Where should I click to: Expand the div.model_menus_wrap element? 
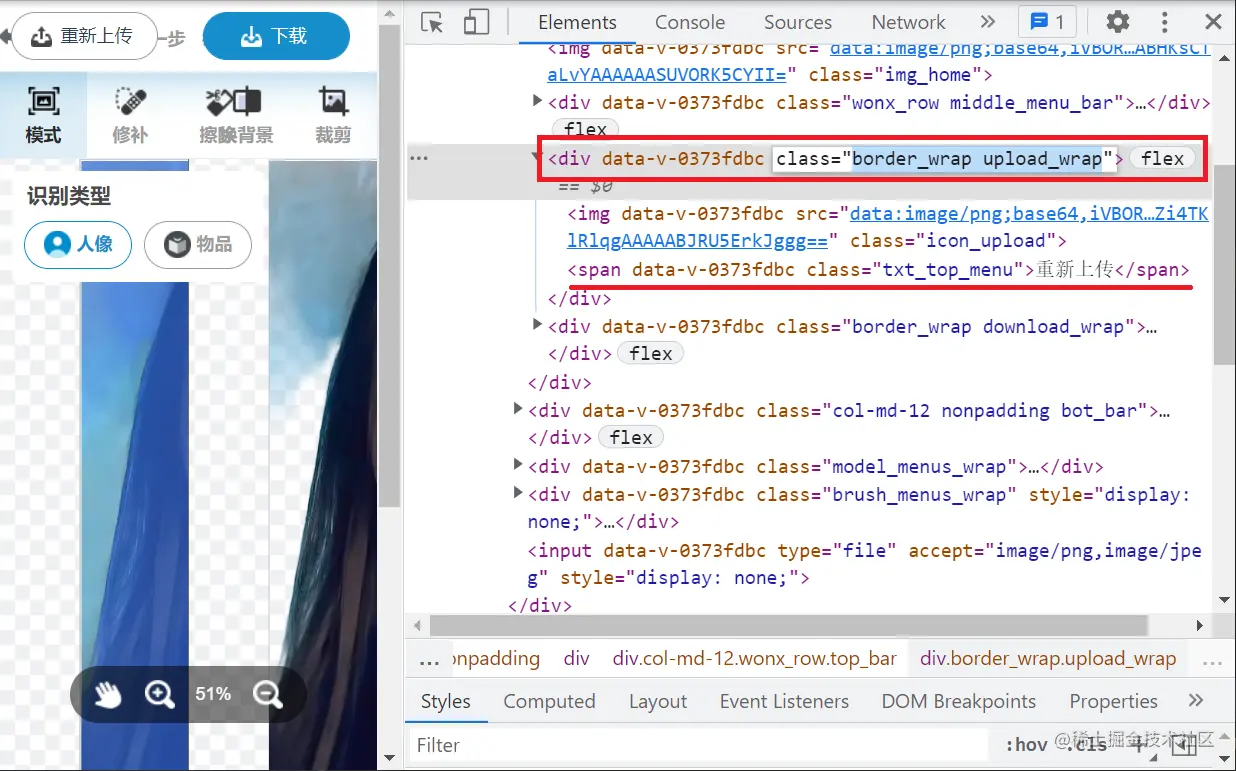coord(517,466)
